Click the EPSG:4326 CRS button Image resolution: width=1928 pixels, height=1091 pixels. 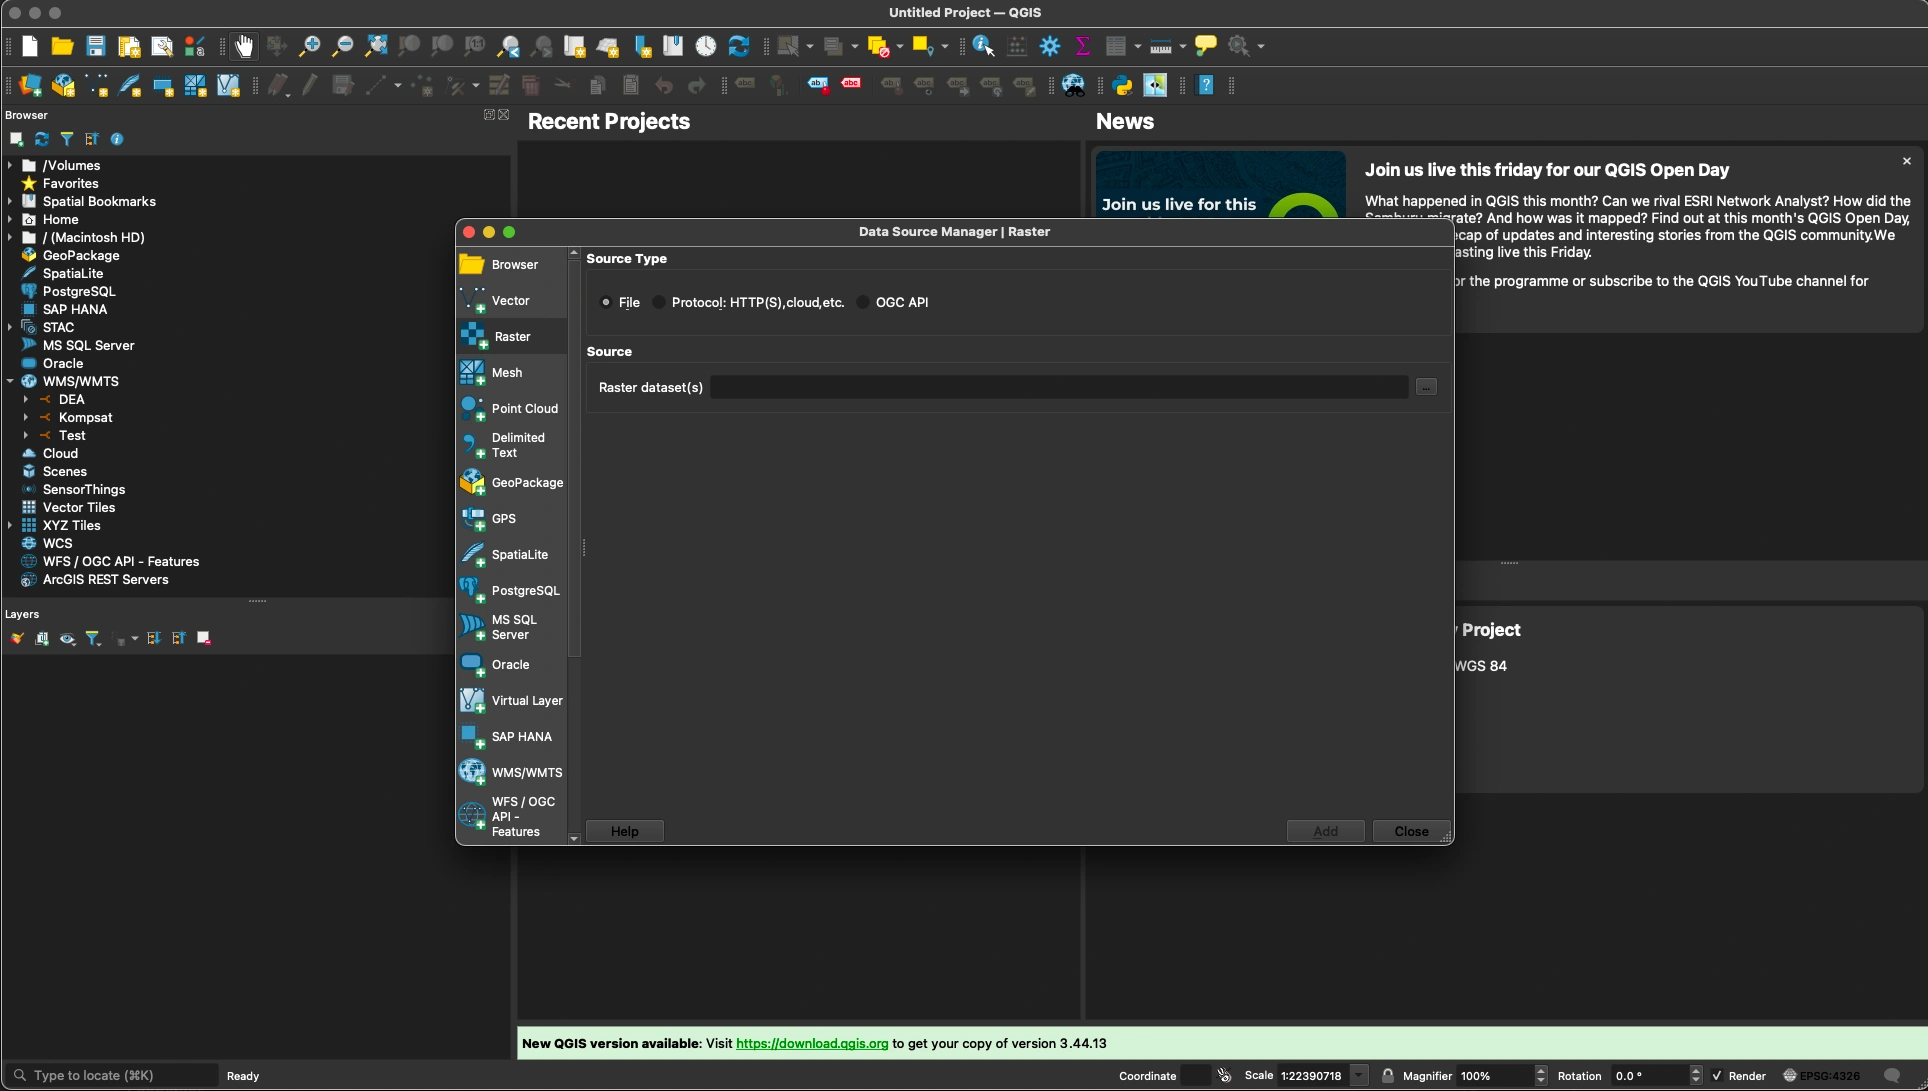(1822, 1076)
